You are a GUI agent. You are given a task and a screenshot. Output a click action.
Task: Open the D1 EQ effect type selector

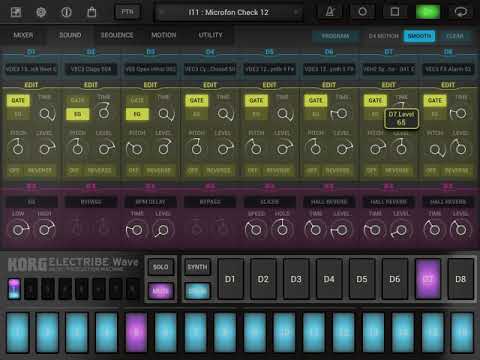pos(31,202)
